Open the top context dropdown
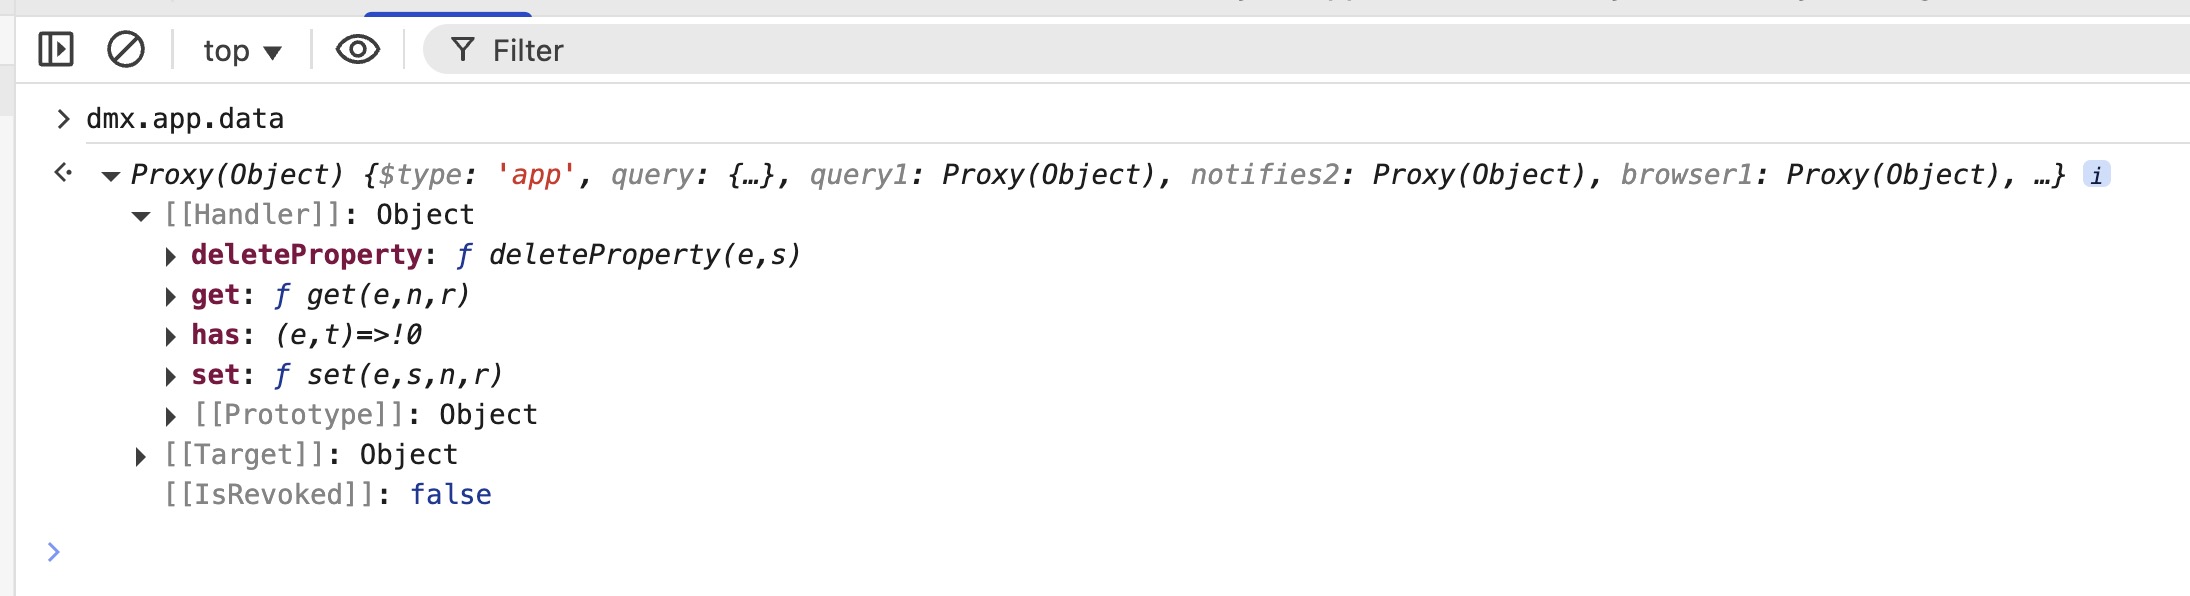The width and height of the screenshot is (2190, 596). (242, 51)
